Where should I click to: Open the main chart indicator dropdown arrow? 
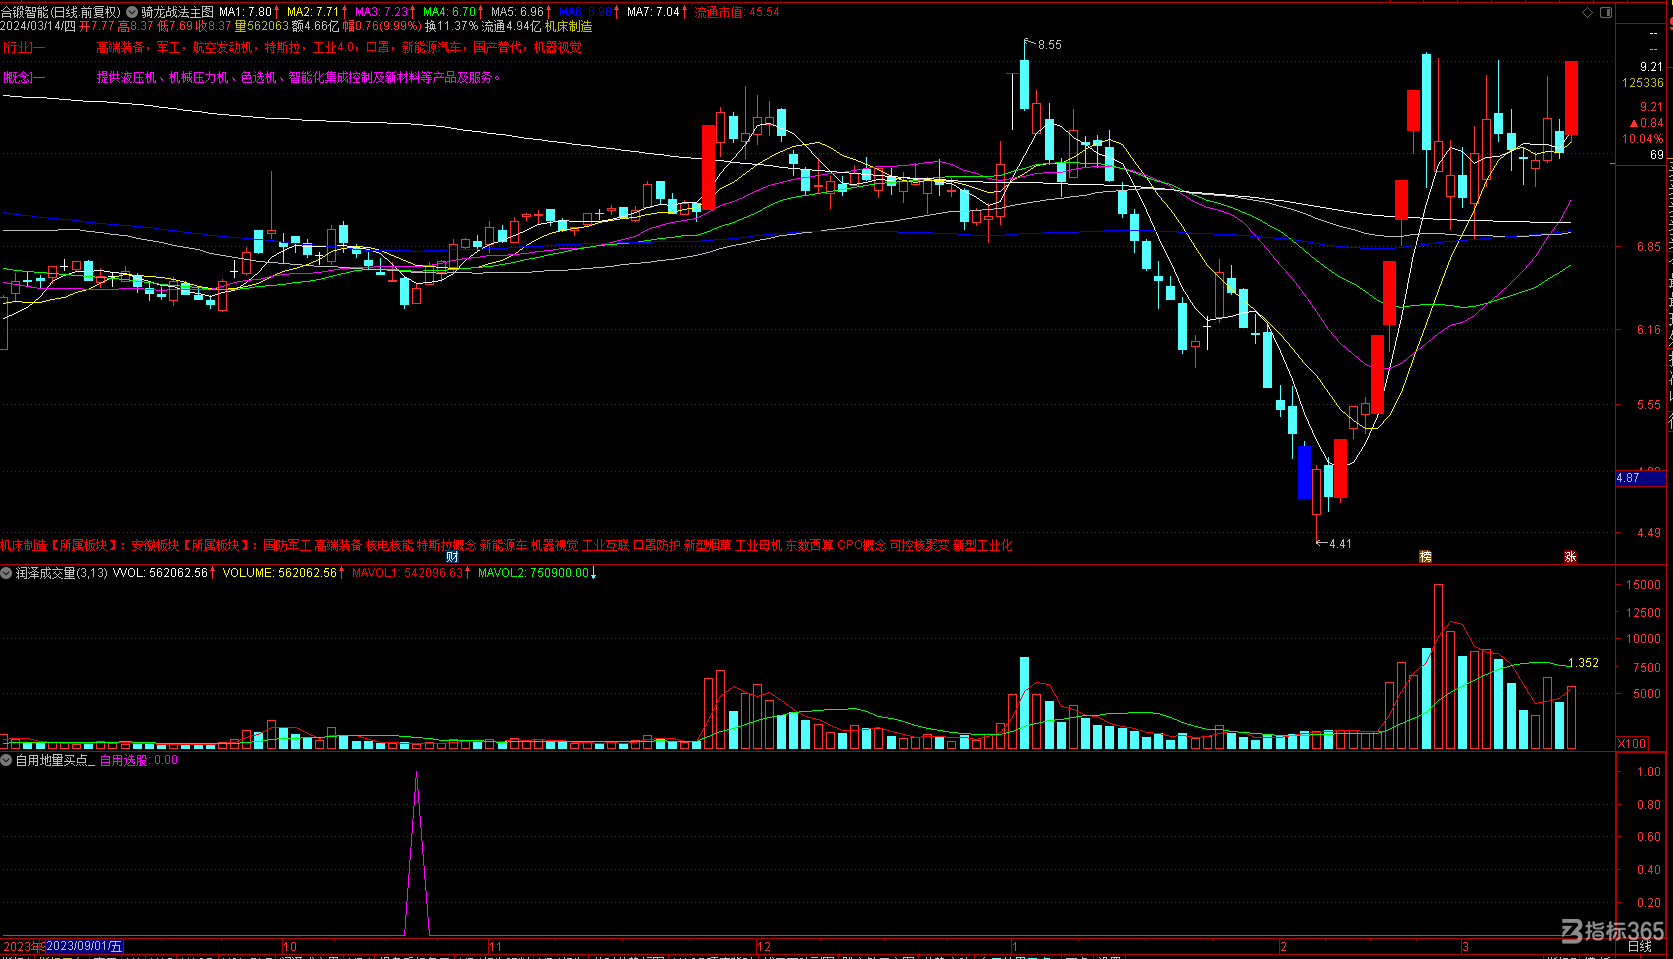click(132, 12)
